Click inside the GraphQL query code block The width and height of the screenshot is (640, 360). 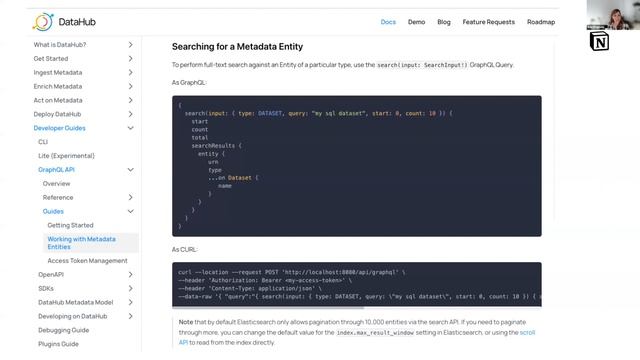coord(357,166)
